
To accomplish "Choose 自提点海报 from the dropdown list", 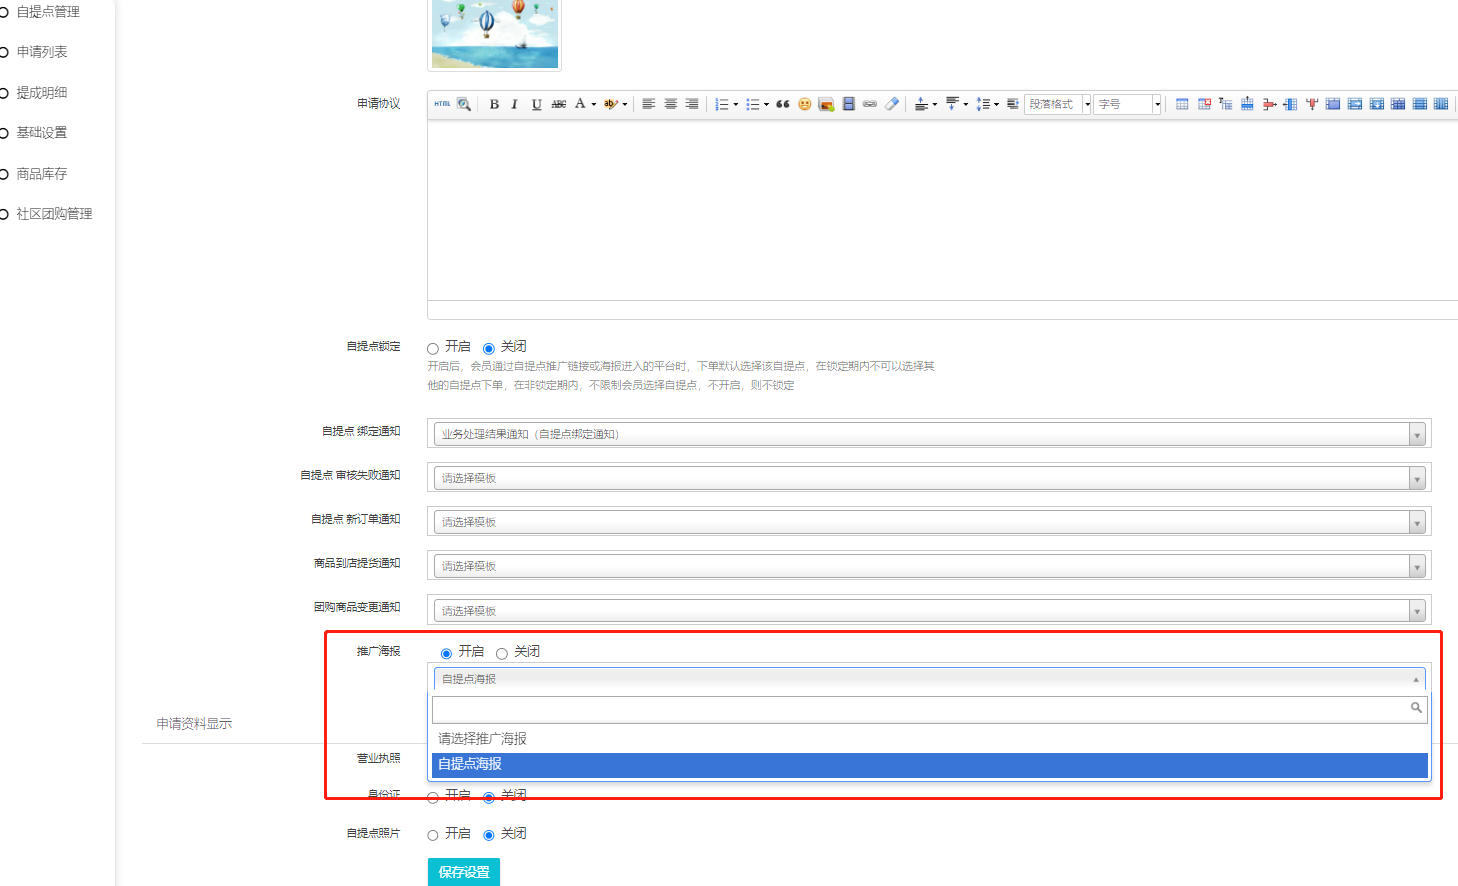I will (928, 764).
